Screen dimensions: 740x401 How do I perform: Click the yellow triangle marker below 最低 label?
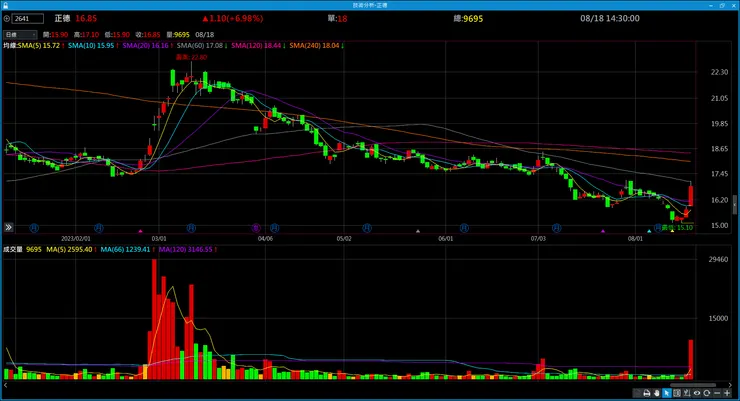[x=673, y=231]
